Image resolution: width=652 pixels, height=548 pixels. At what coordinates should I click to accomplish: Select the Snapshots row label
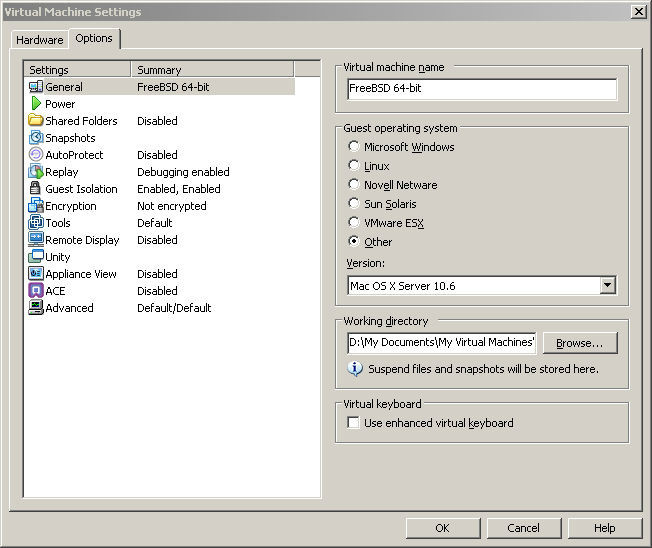(x=70, y=138)
